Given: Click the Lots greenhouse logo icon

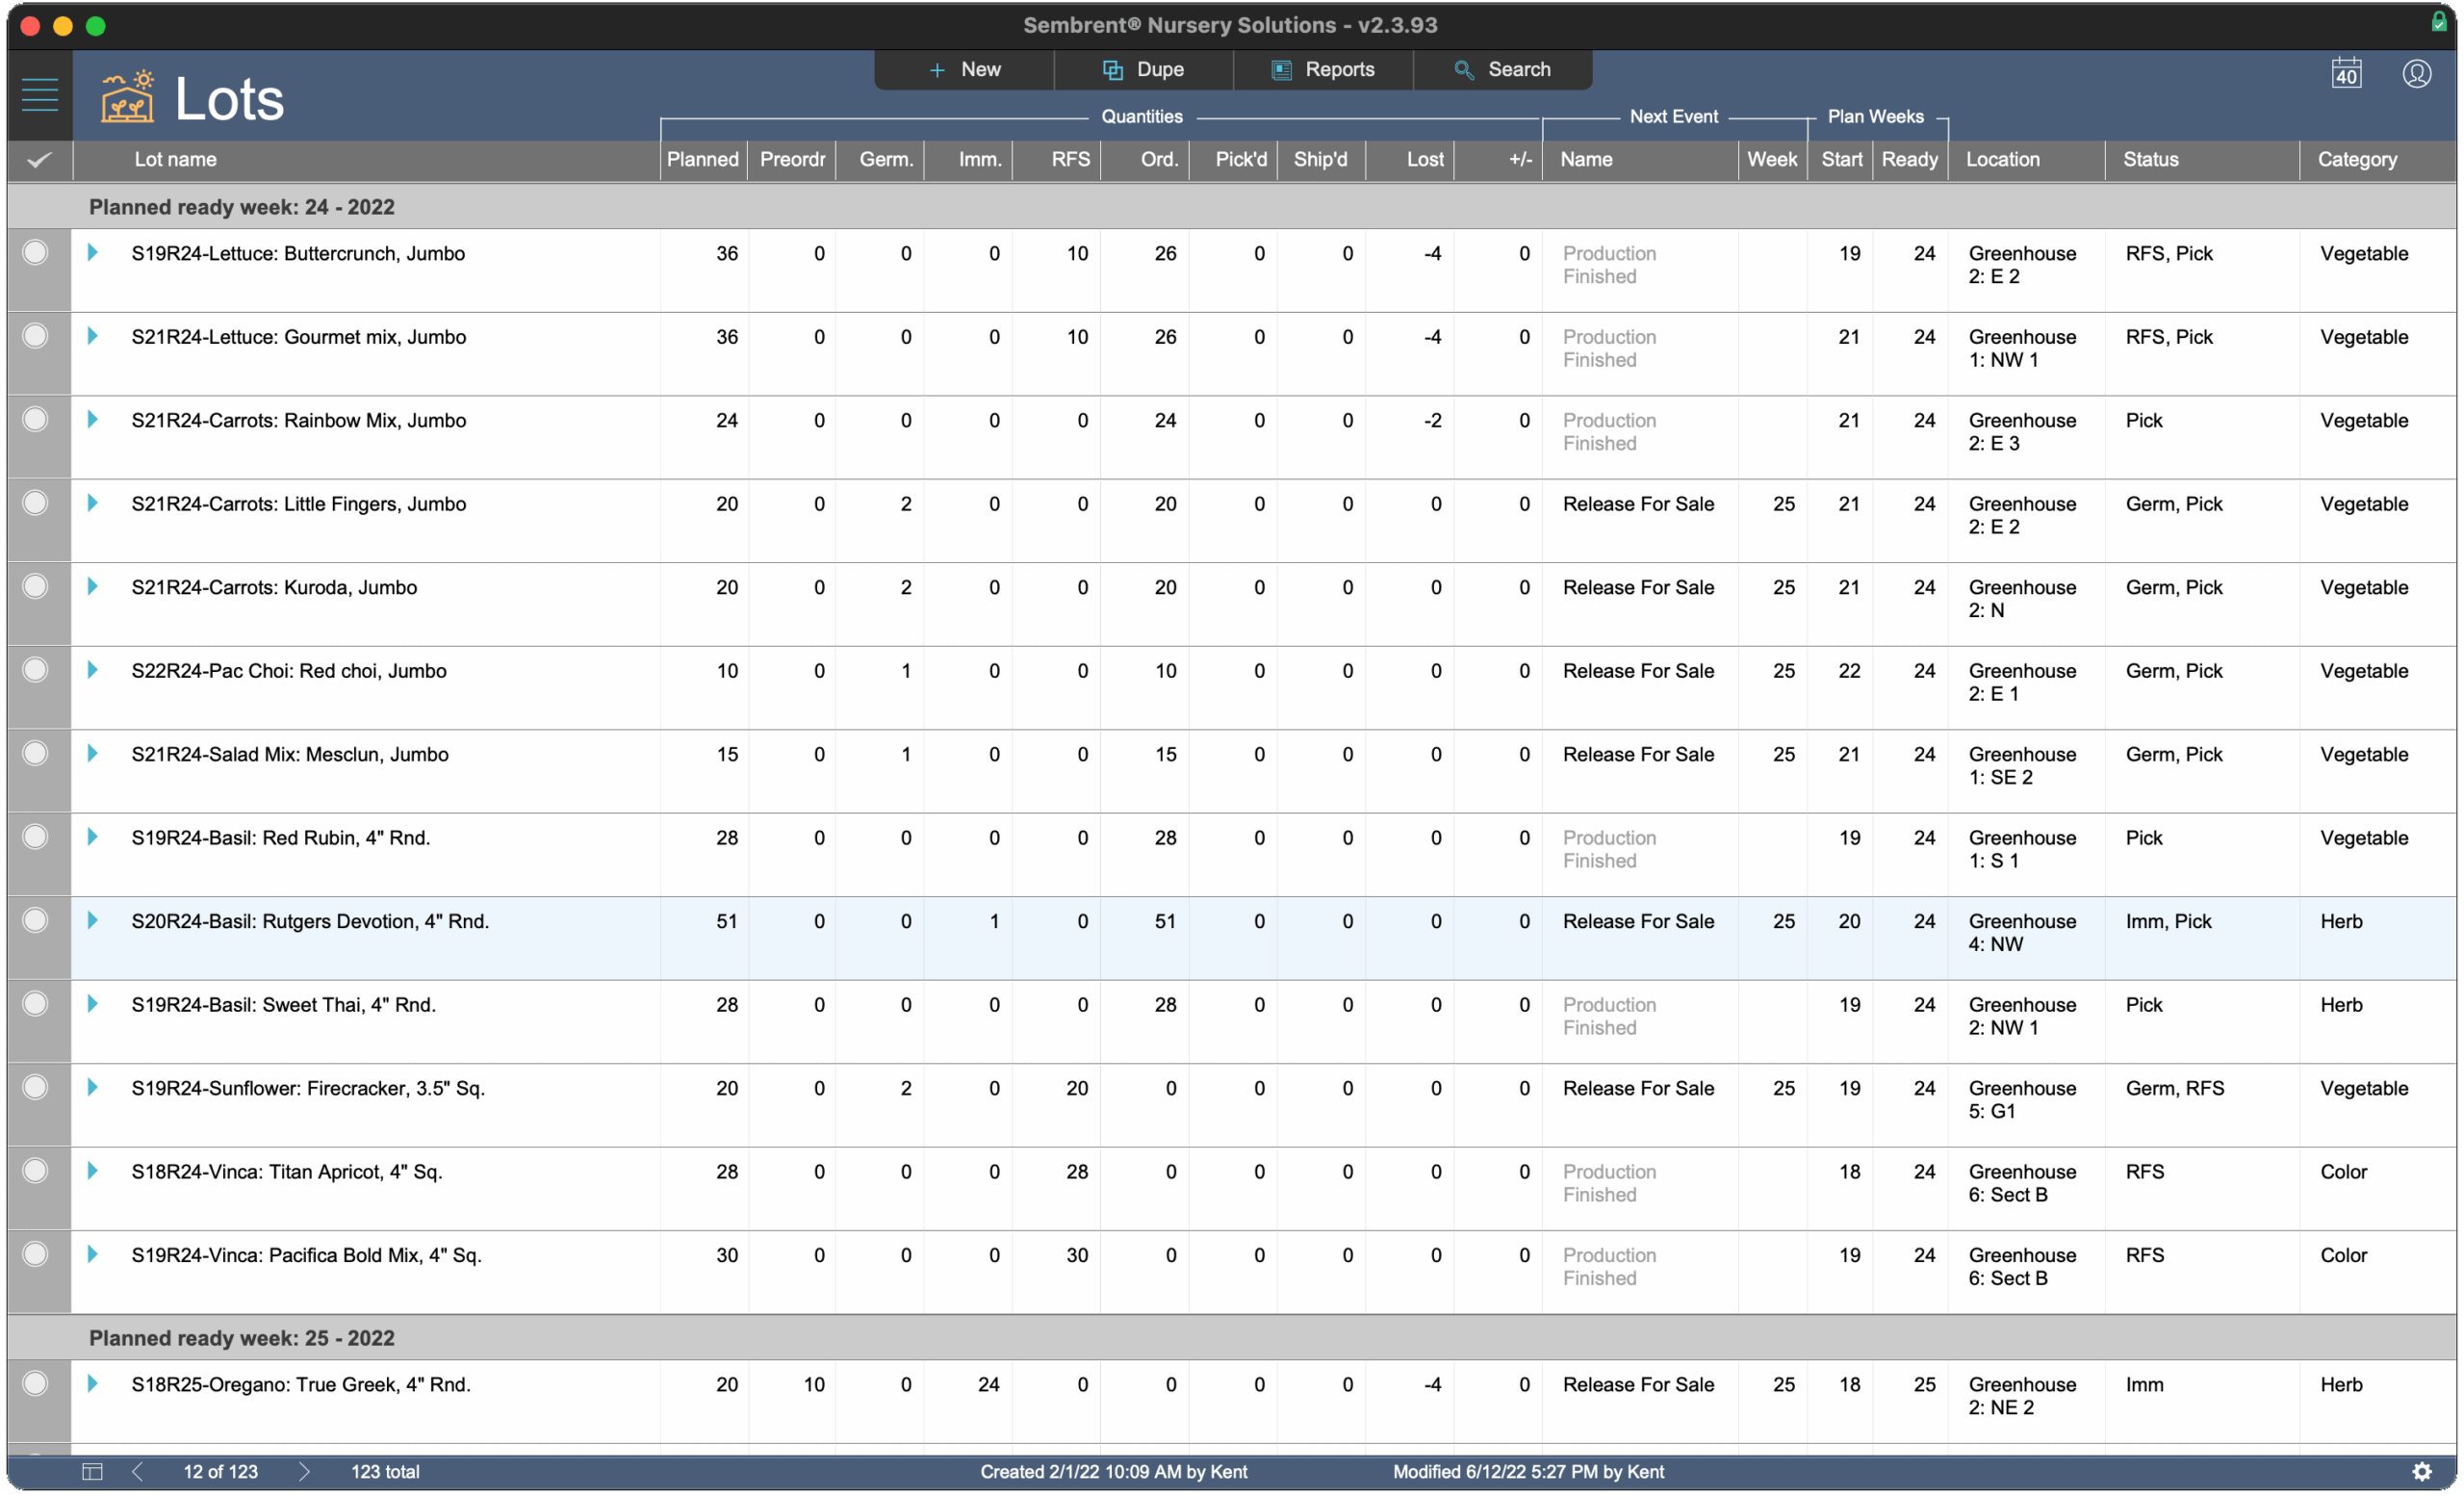Looking at the screenshot, I should (127, 96).
